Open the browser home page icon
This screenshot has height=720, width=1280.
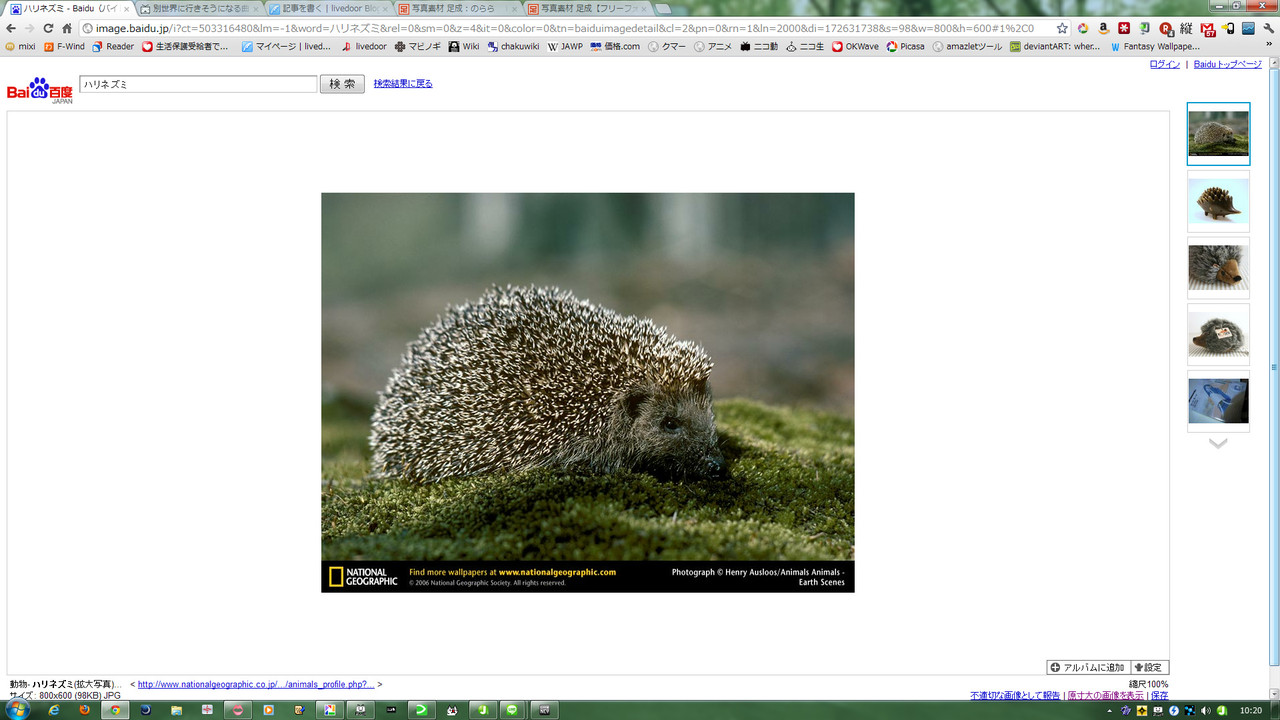pyautogui.click(x=67, y=28)
